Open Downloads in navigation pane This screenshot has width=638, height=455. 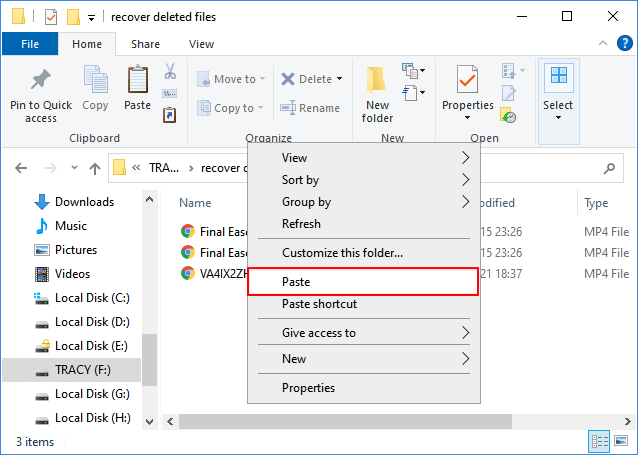pyautogui.click(x=84, y=202)
